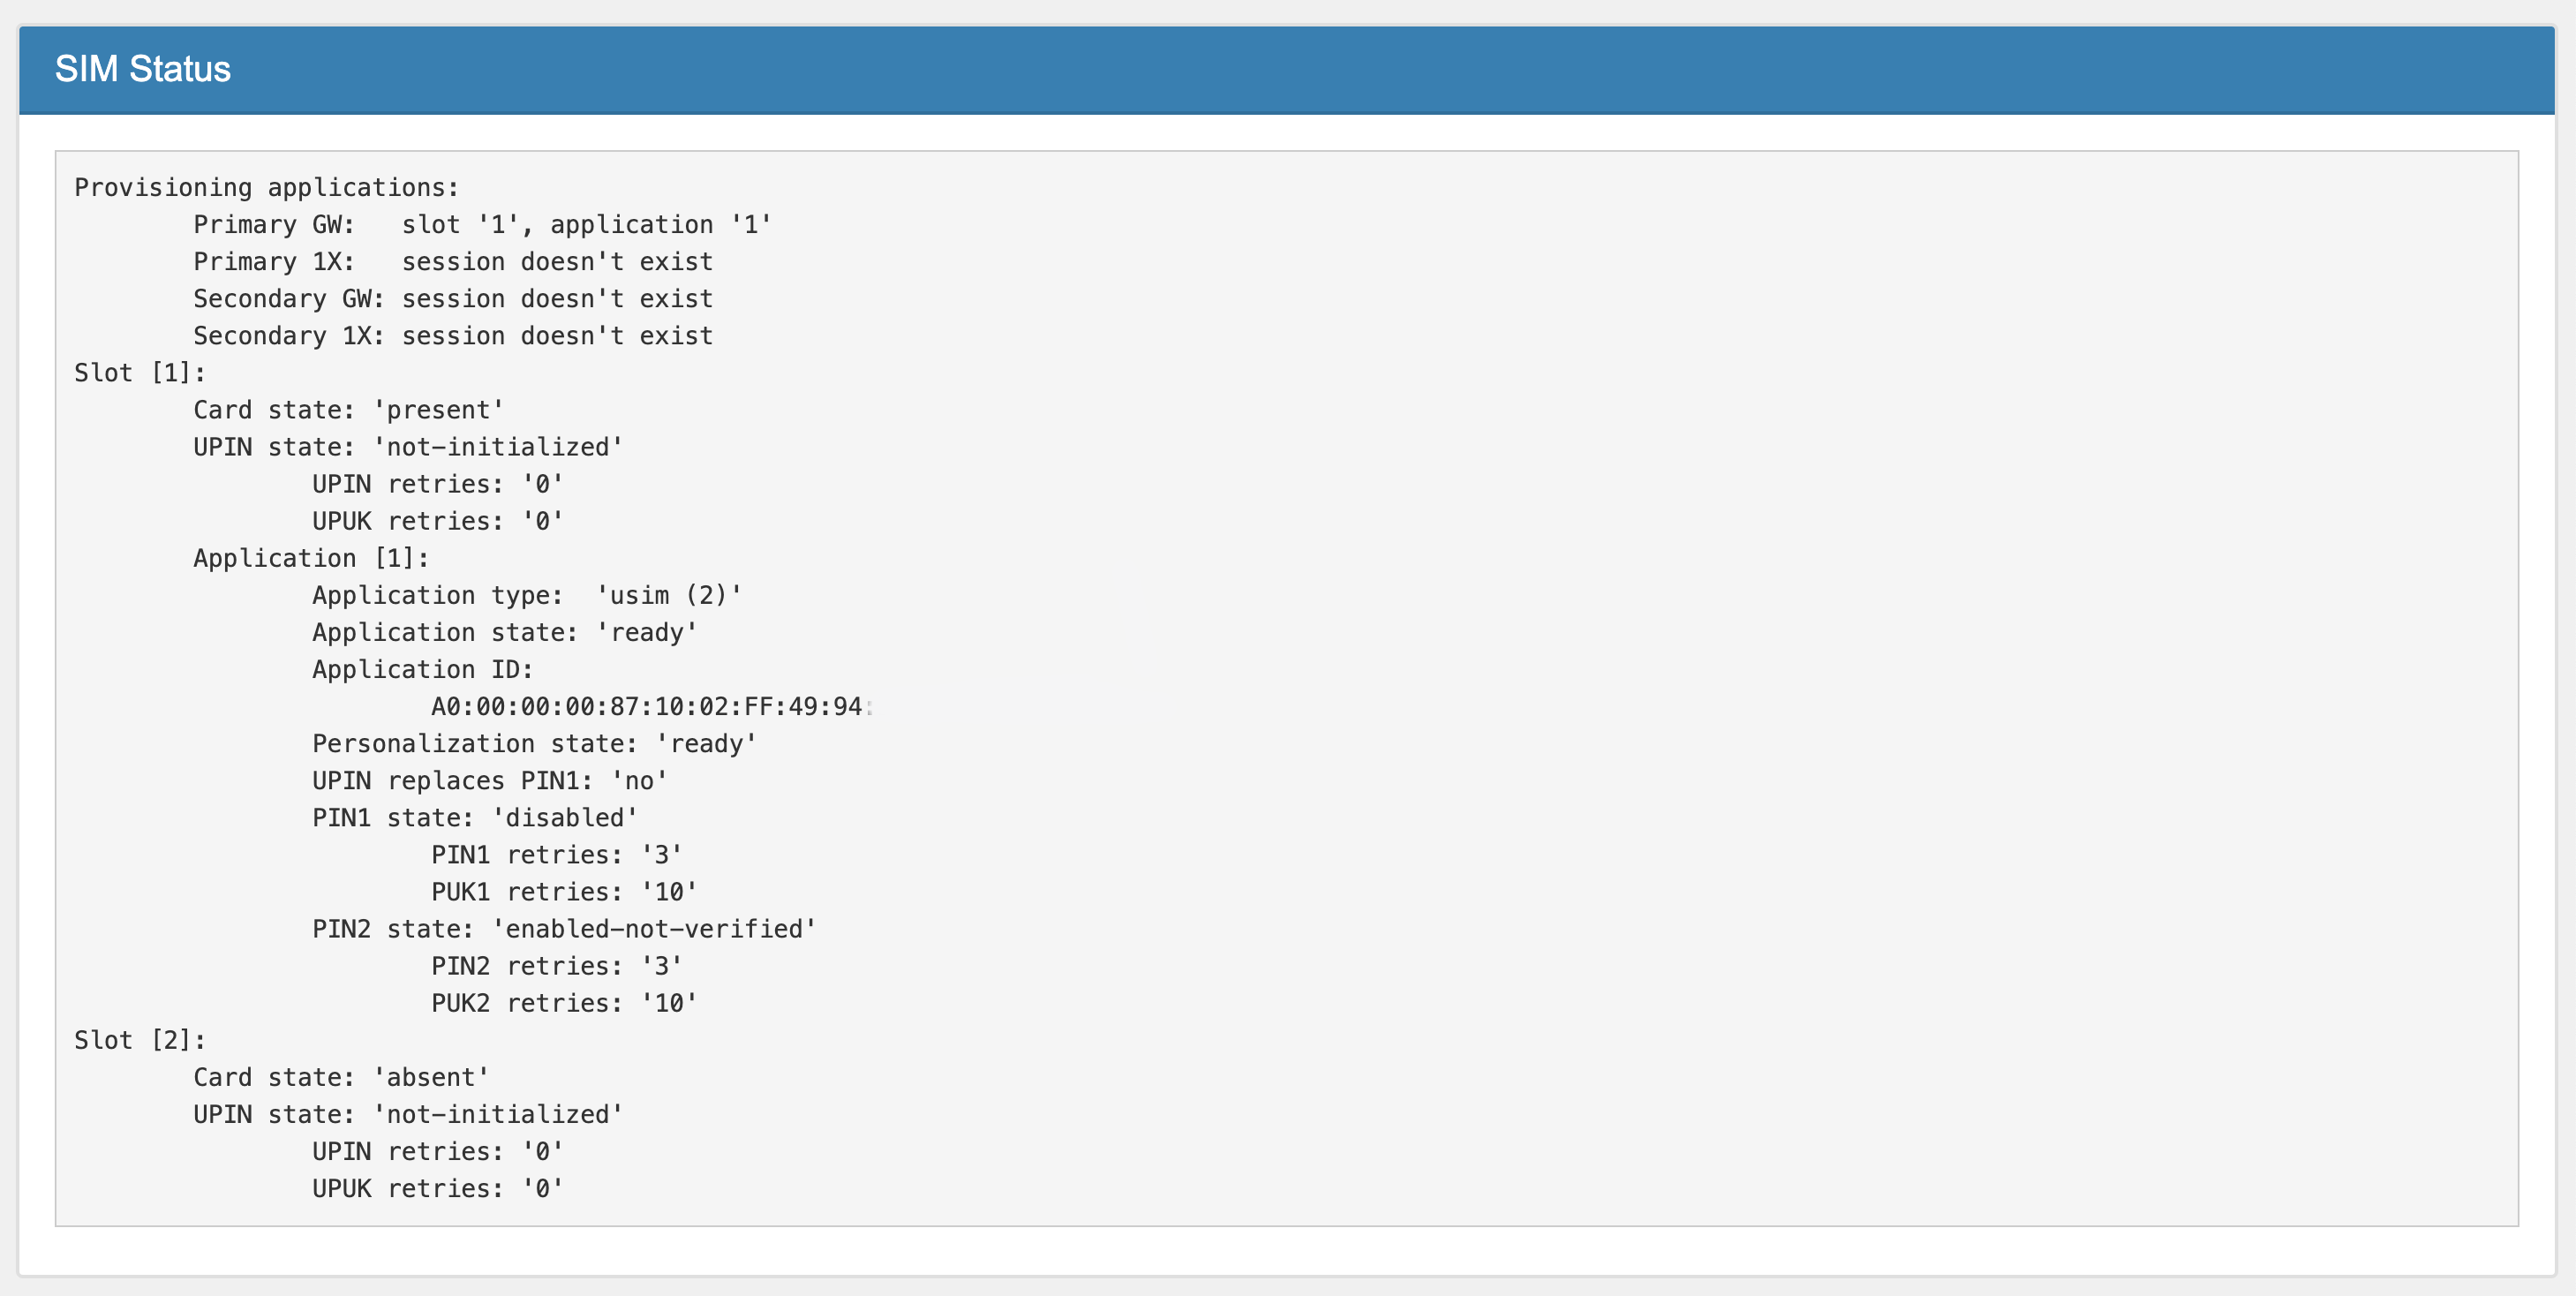2576x1296 pixels.
Task: Click the Primary GW slot line
Action: tap(482, 225)
